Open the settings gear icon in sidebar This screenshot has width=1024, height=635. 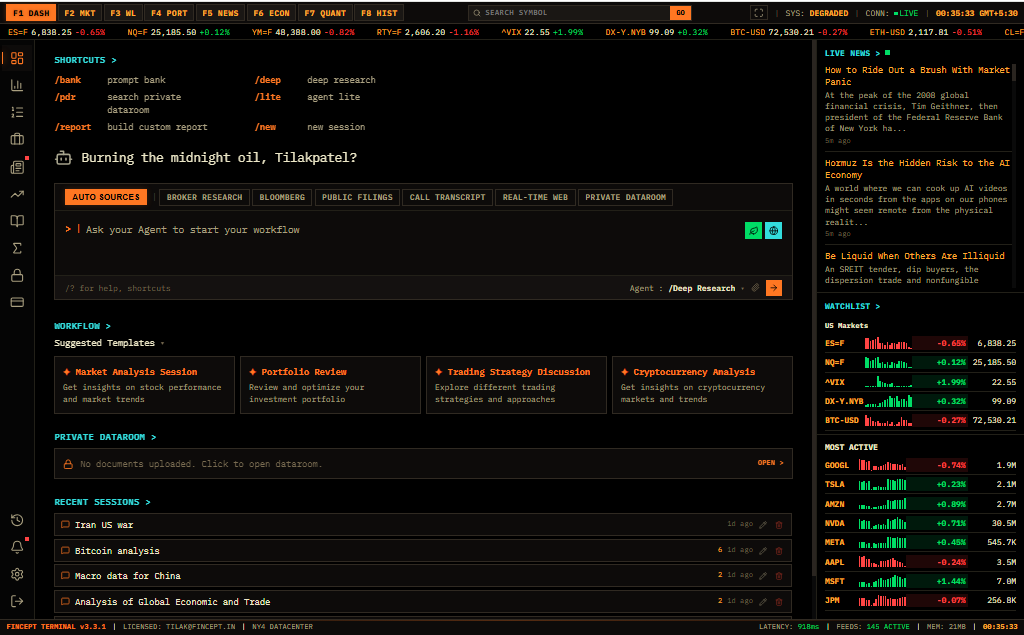tap(18, 574)
